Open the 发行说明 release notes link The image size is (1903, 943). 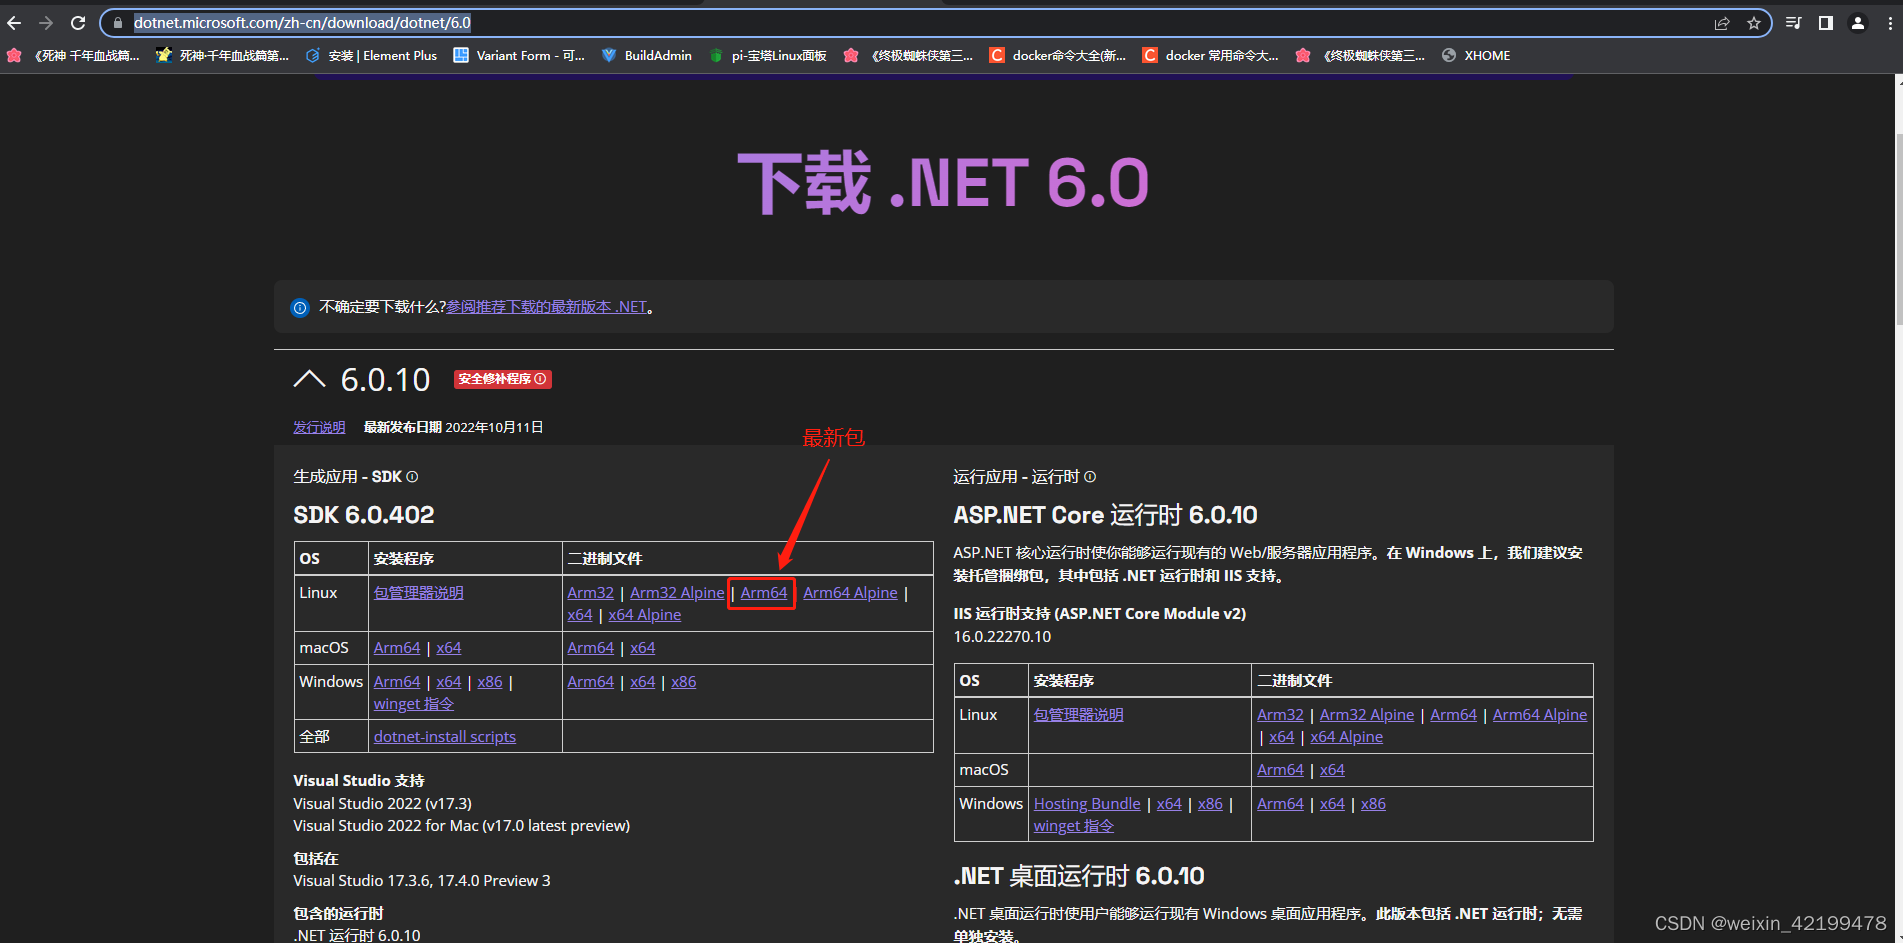(318, 427)
